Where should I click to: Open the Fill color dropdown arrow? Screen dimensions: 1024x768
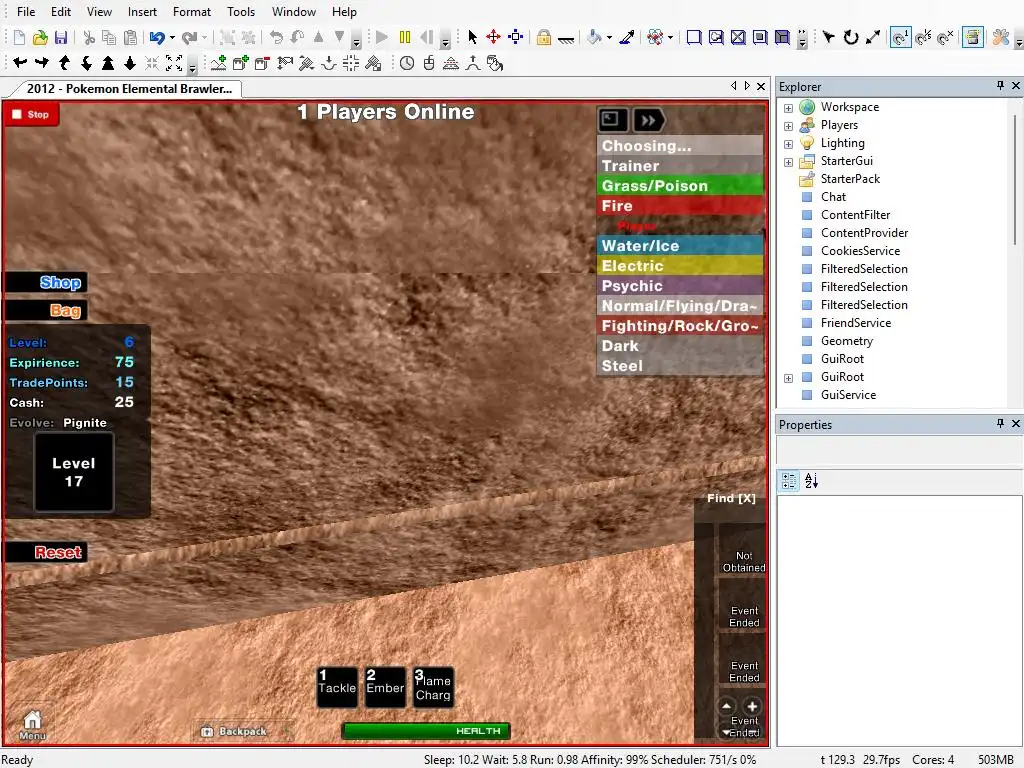point(609,38)
